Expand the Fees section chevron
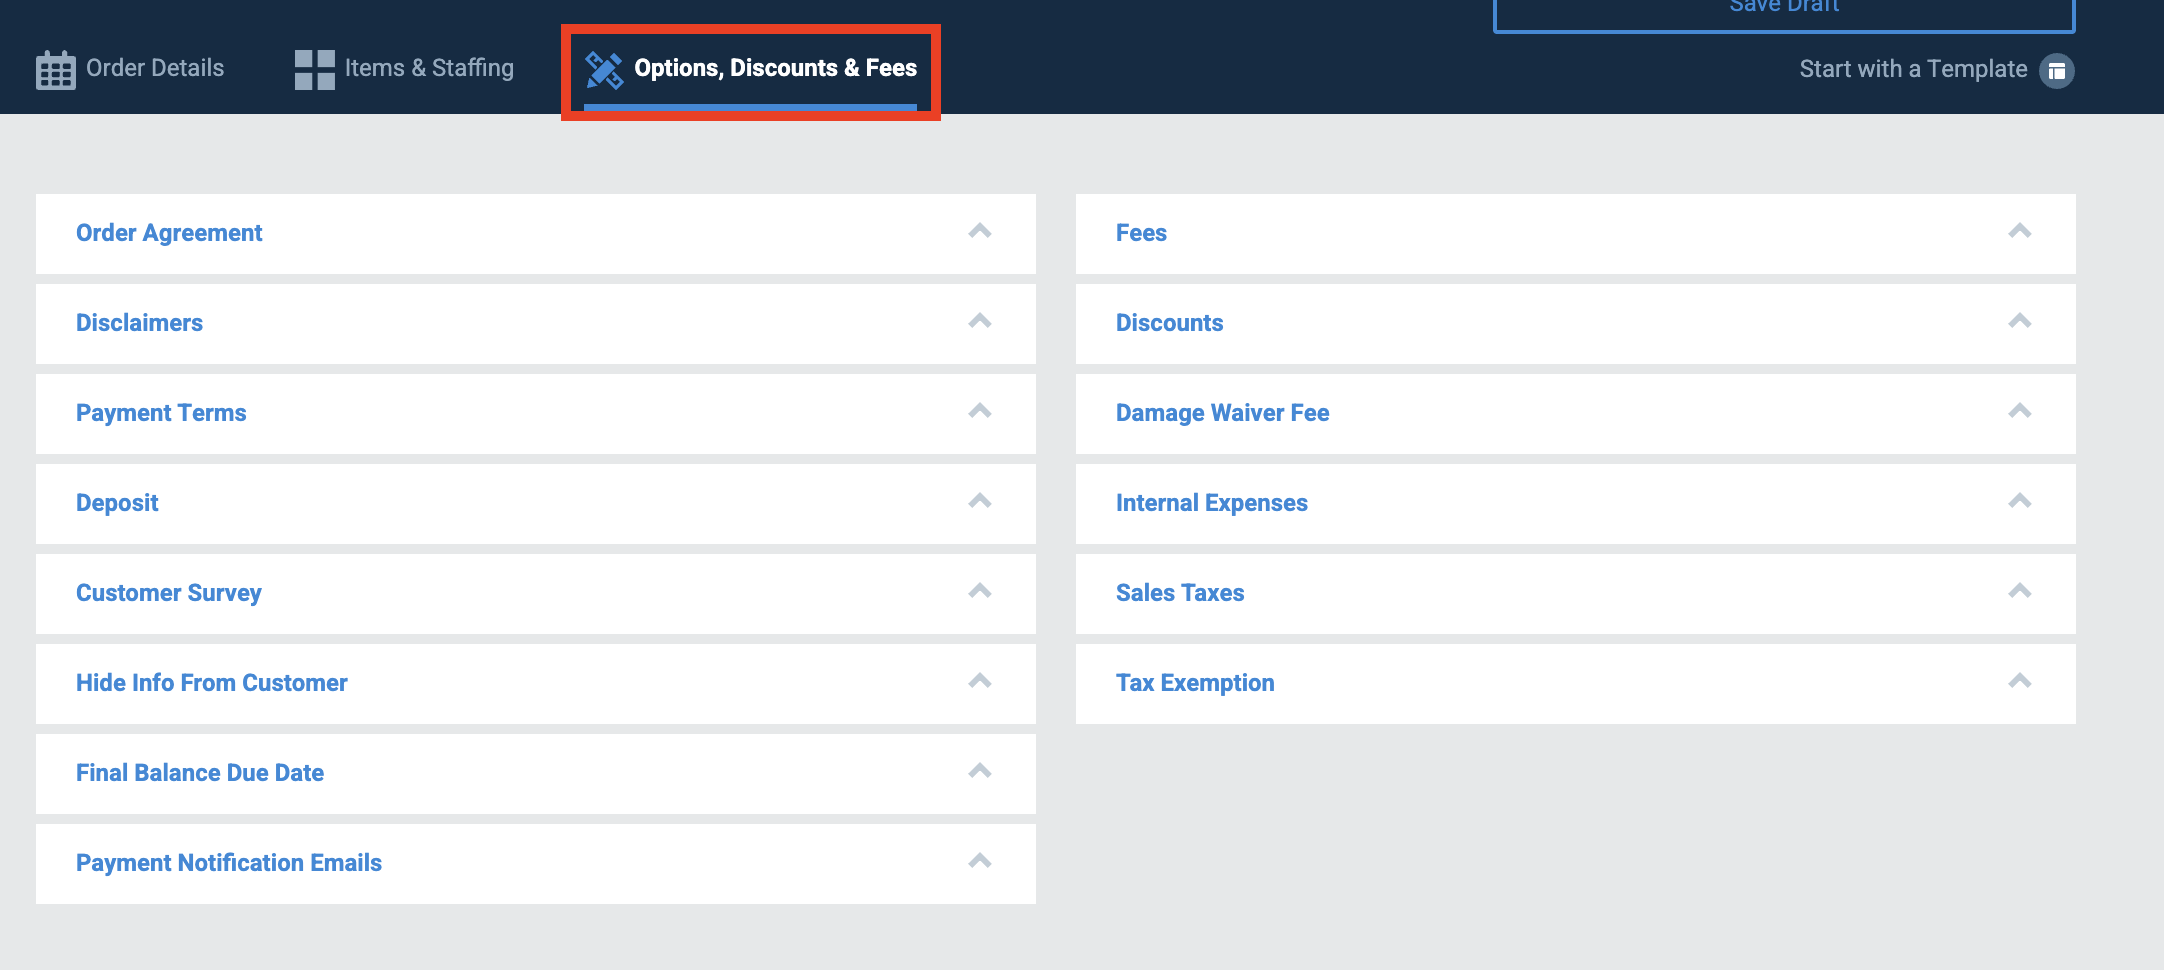 click(x=2020, y=231)
